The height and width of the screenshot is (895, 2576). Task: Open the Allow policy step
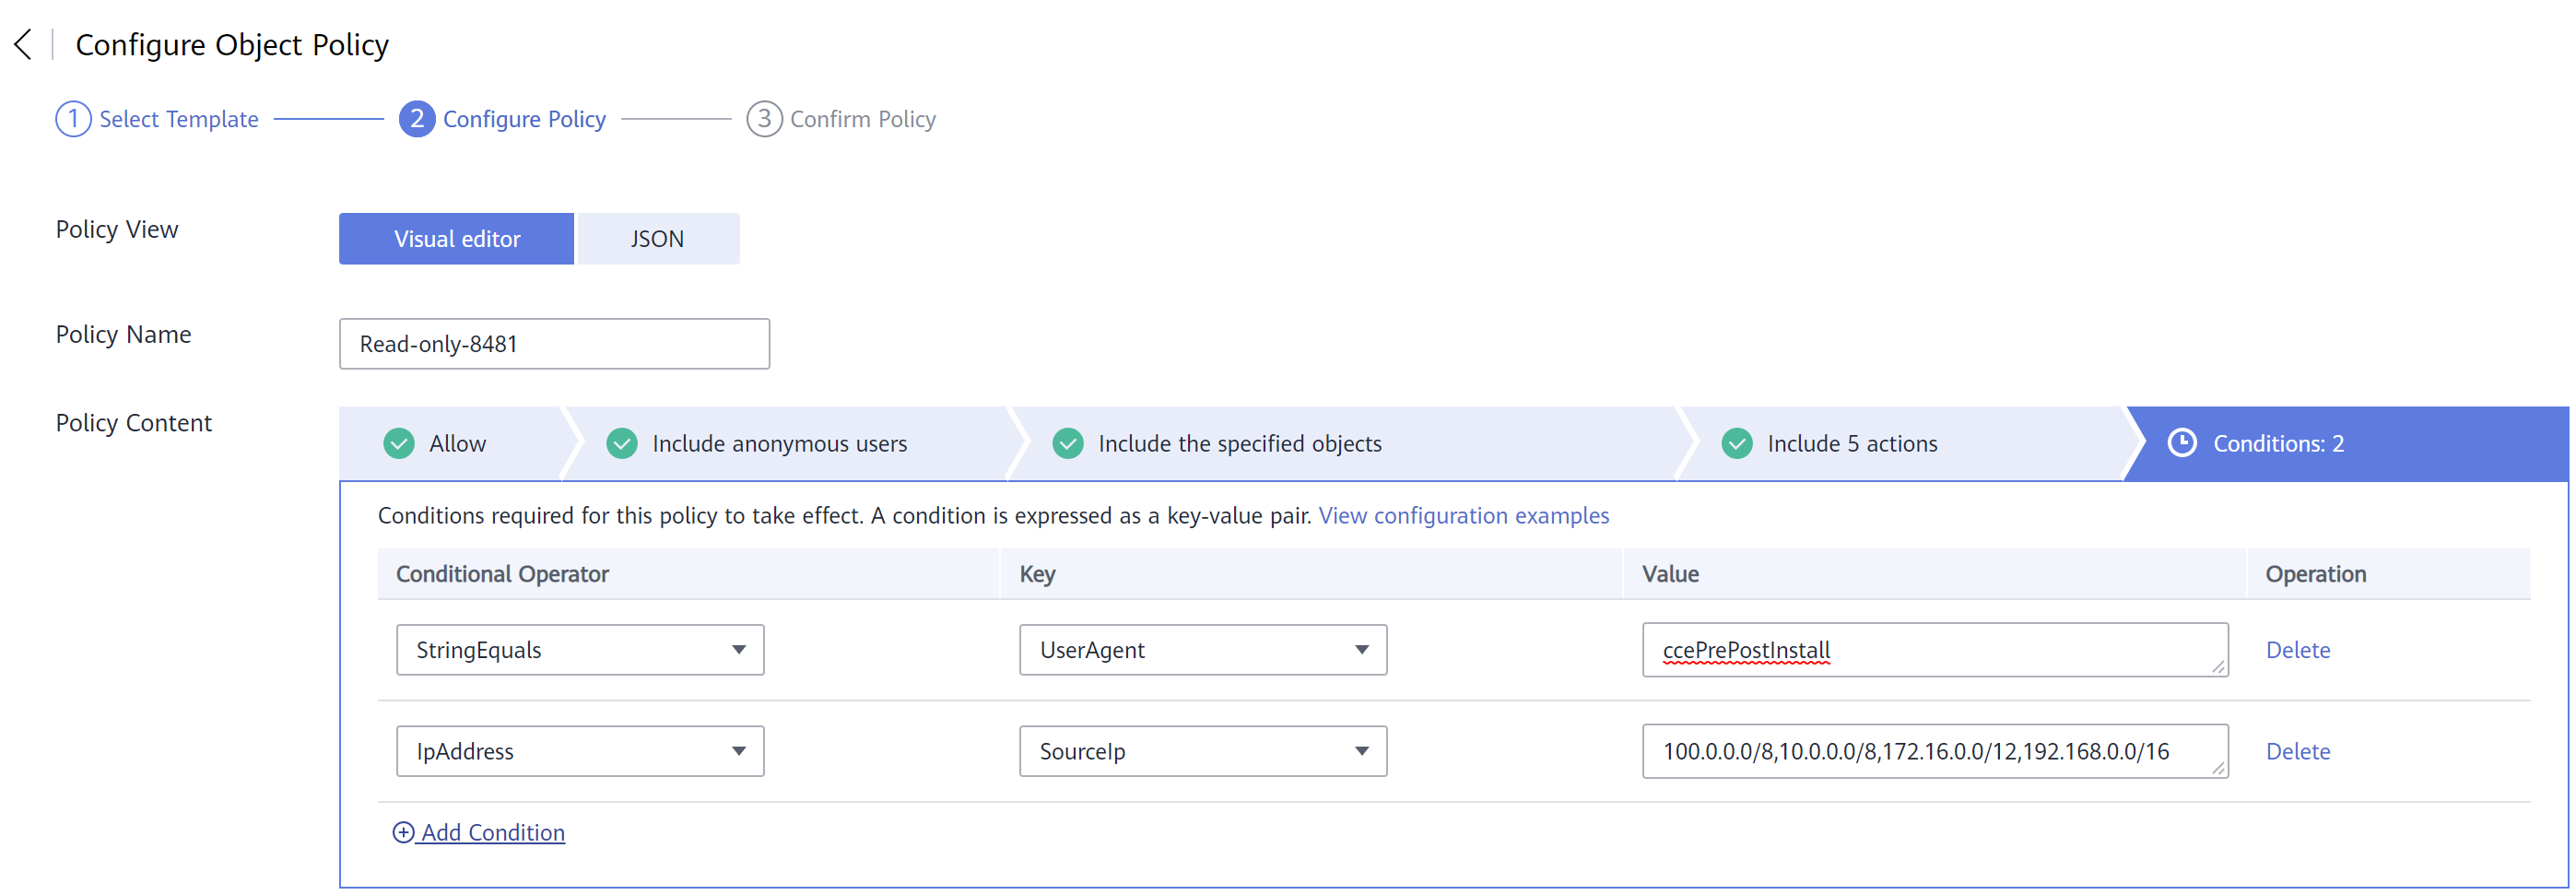click(x=450, y=443)
